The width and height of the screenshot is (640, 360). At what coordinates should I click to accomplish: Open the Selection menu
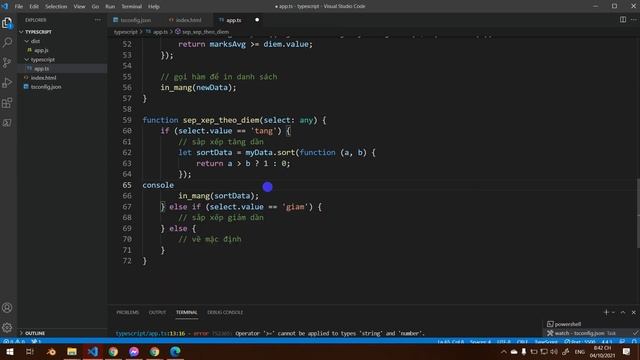[x=56, y=7]
